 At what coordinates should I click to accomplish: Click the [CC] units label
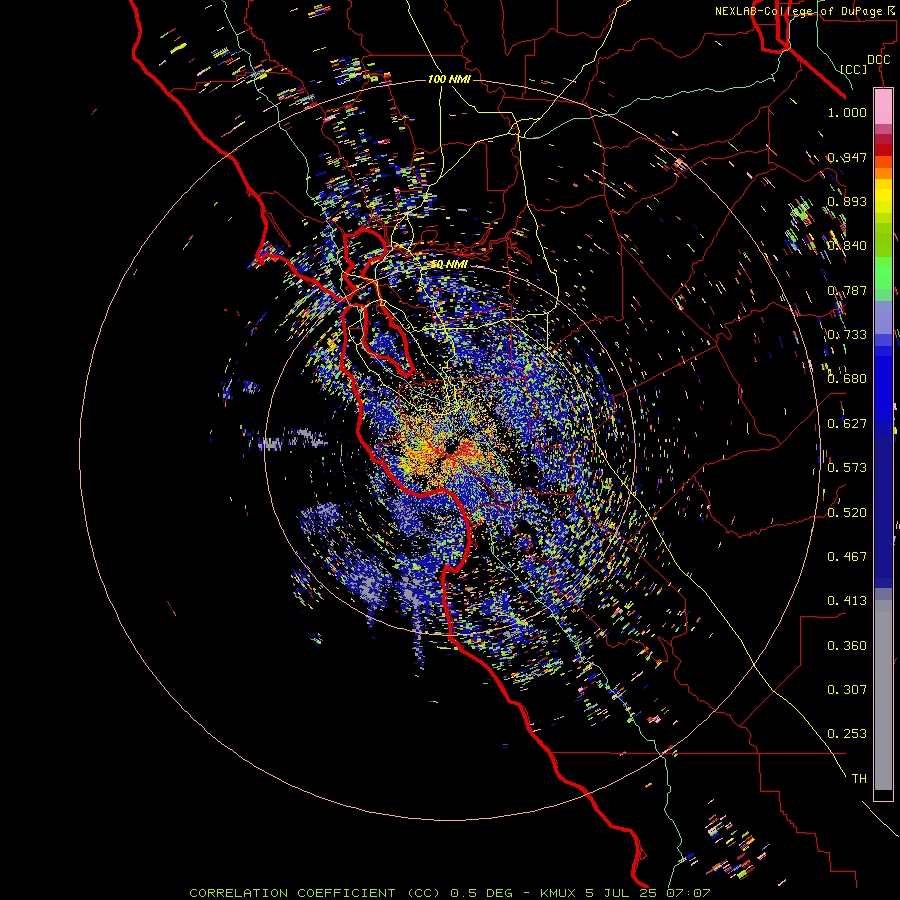tap(854, 69)
